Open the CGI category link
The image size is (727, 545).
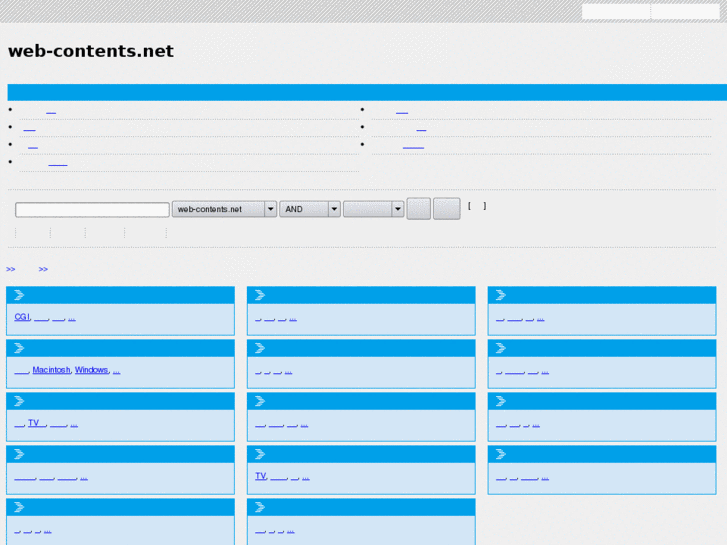[x=22, y=317]
